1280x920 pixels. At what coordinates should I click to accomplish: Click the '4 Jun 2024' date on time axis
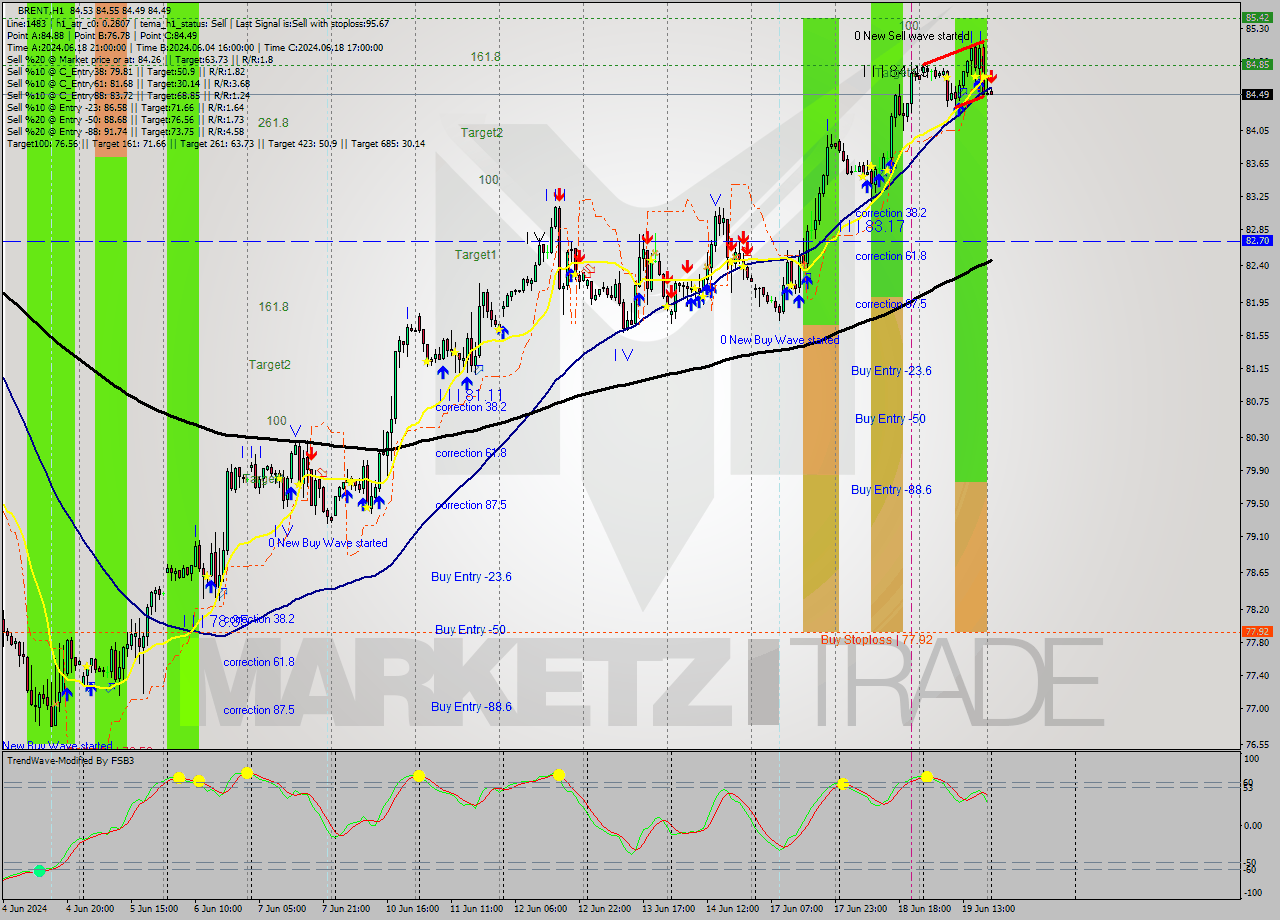click(24, 909)
